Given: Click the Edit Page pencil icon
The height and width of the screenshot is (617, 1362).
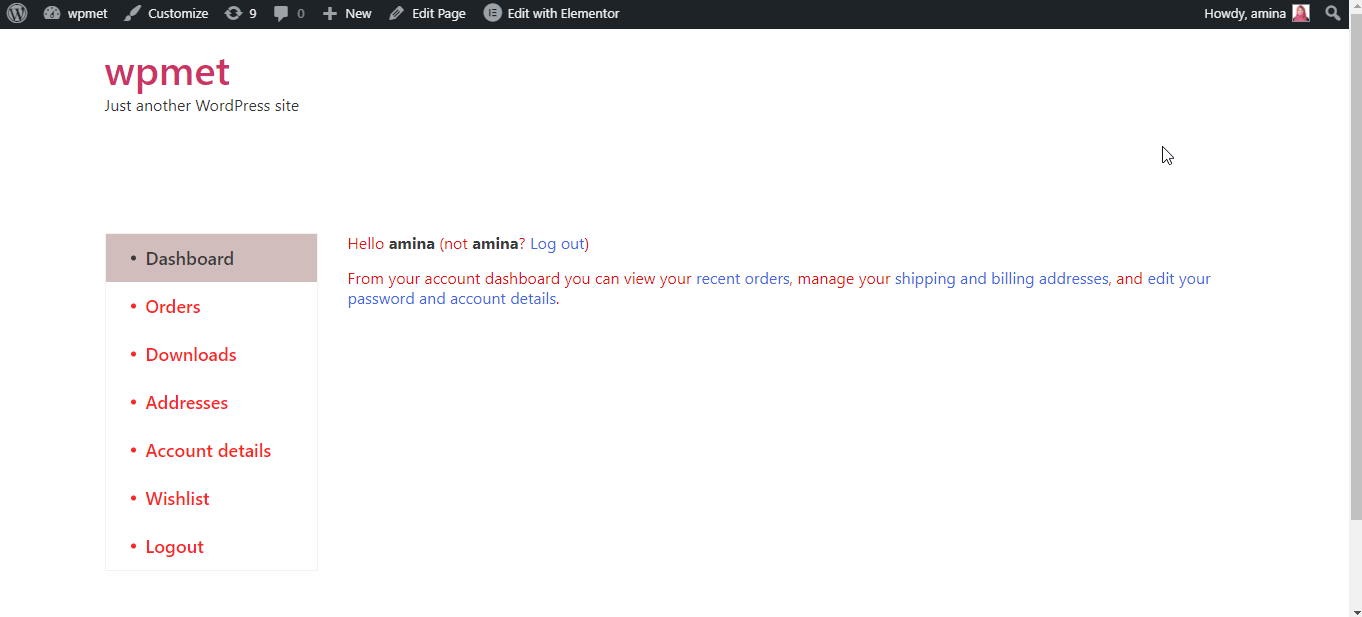Looking at the screenshot, I should (397, 14).
